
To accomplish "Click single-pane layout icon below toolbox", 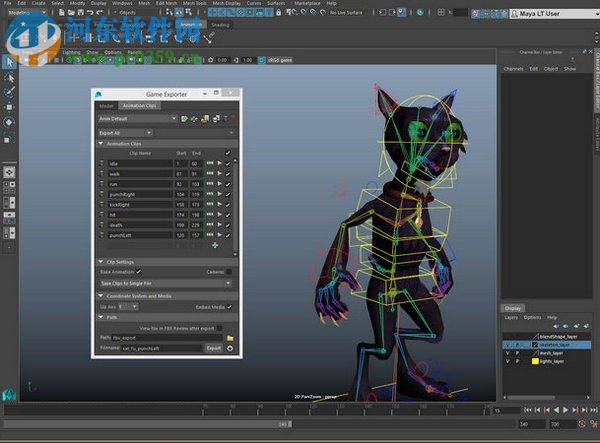I will 10,173.
